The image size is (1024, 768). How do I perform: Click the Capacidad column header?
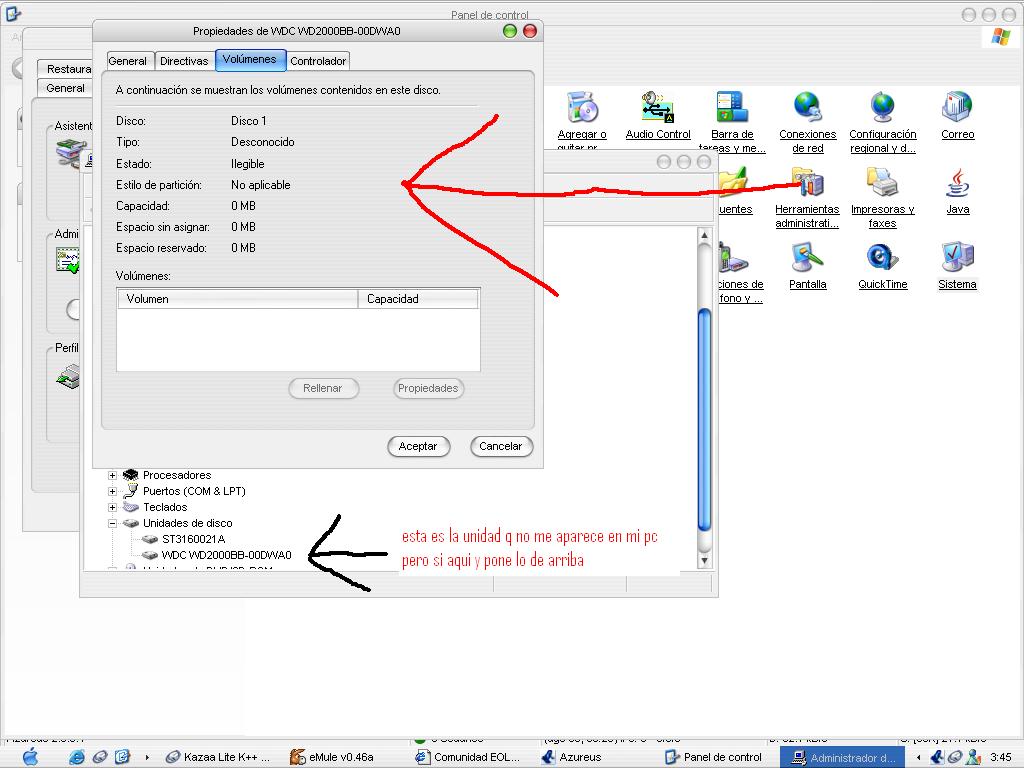click(x=418, y=298)
